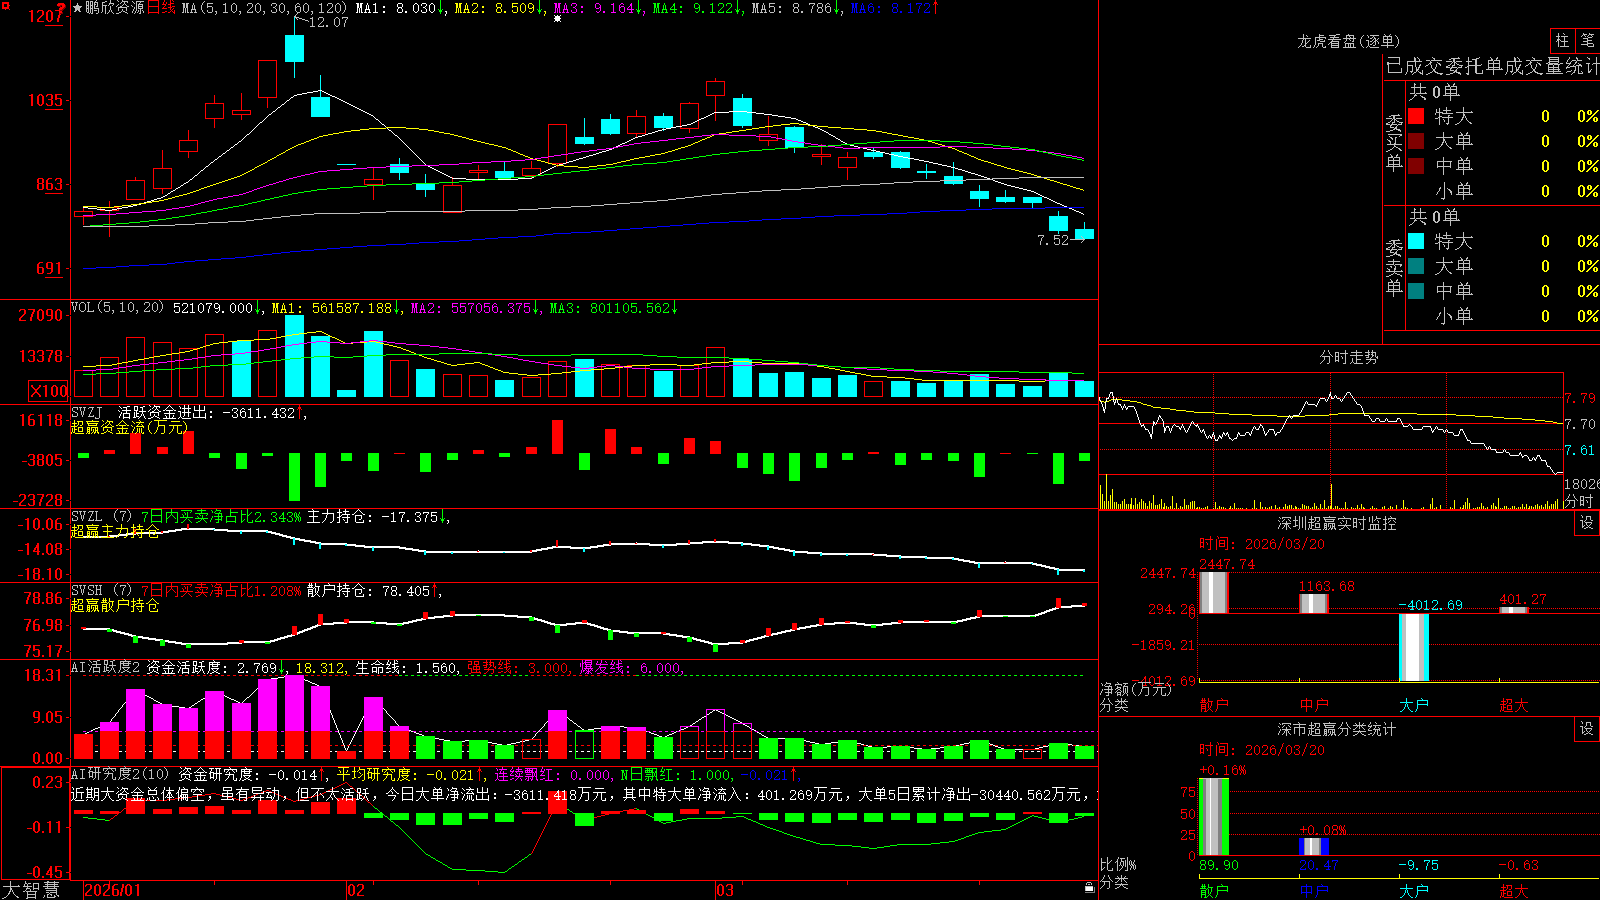Click the 7.52 low price label

[x=1053, y=240]
